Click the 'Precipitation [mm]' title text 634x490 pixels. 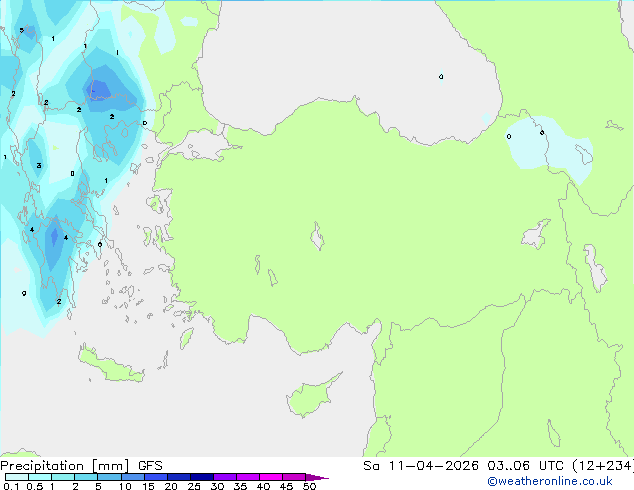[64, 466]
